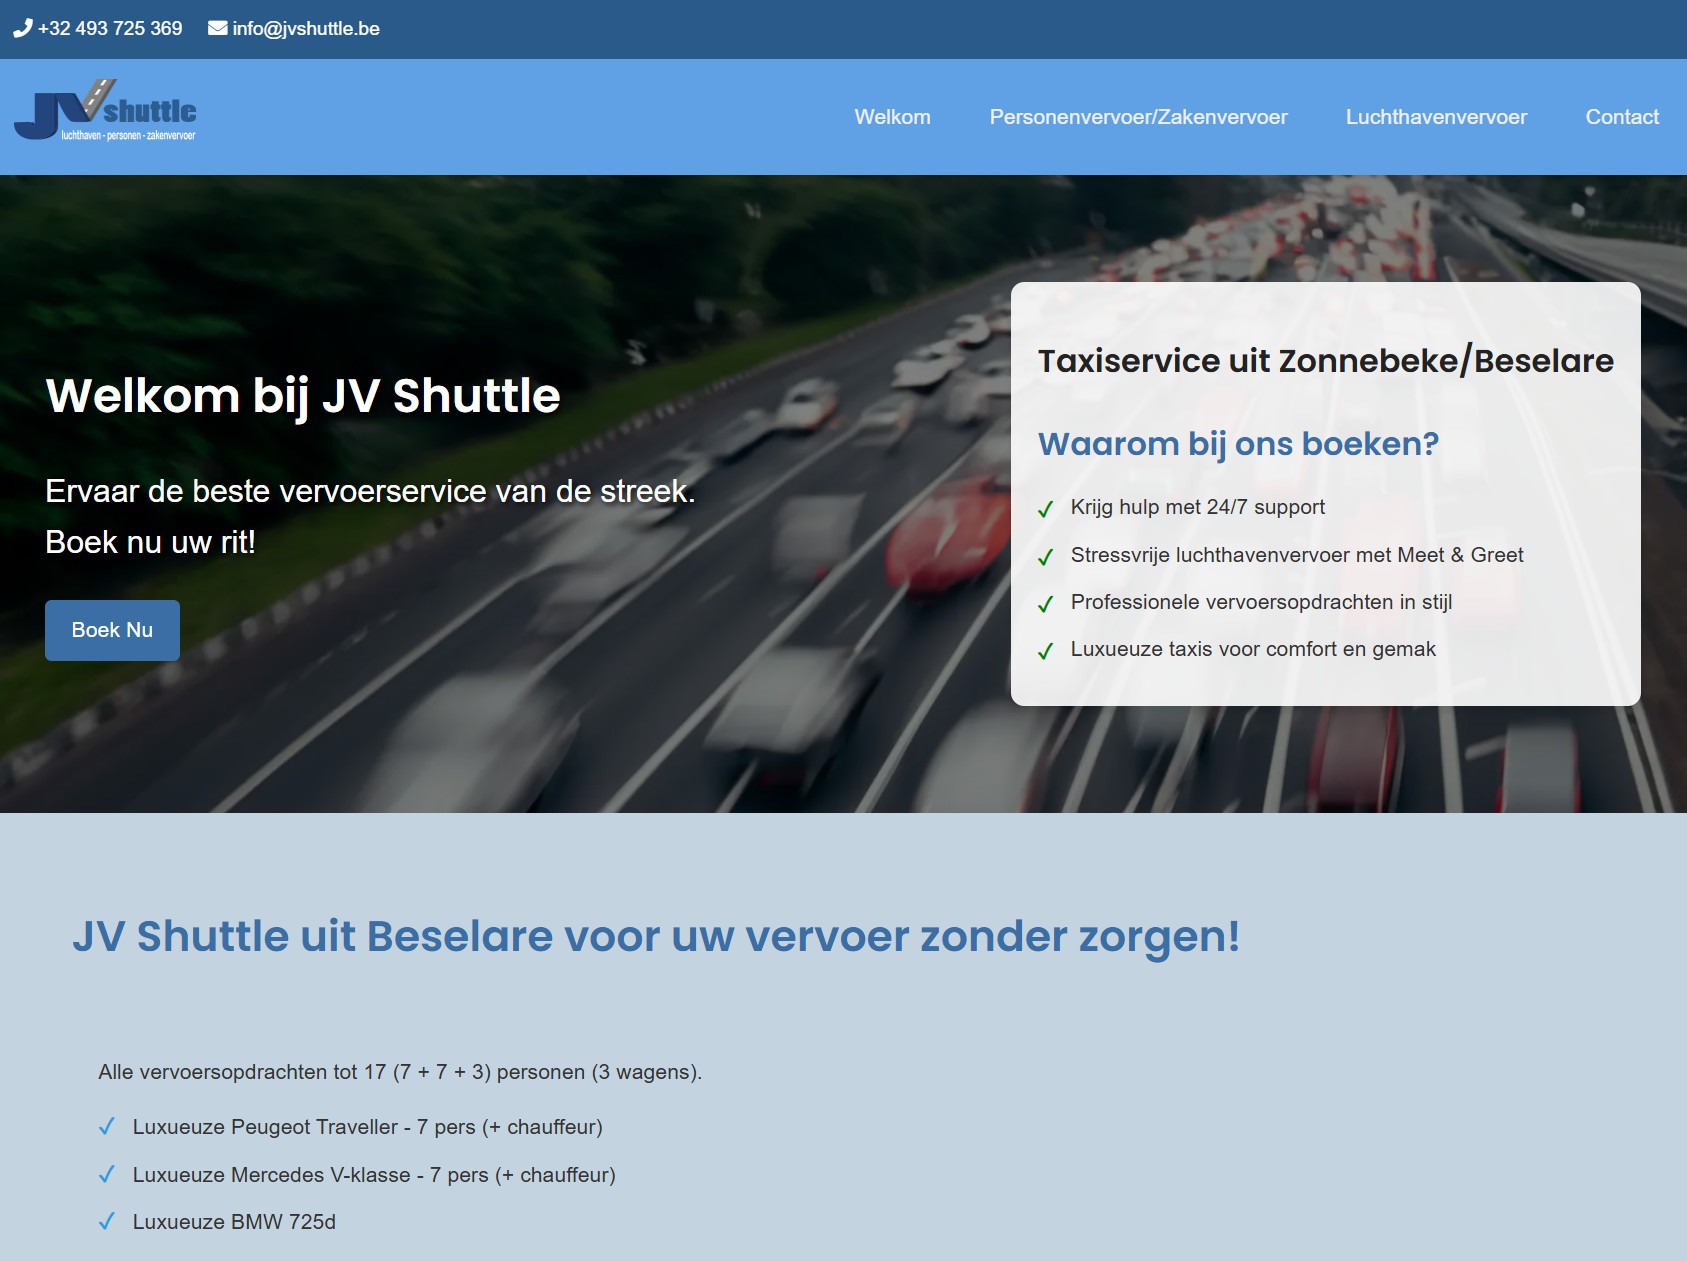Click the JV Shuttle logo
1687x1261 pixels.
(x=105, y=112)
